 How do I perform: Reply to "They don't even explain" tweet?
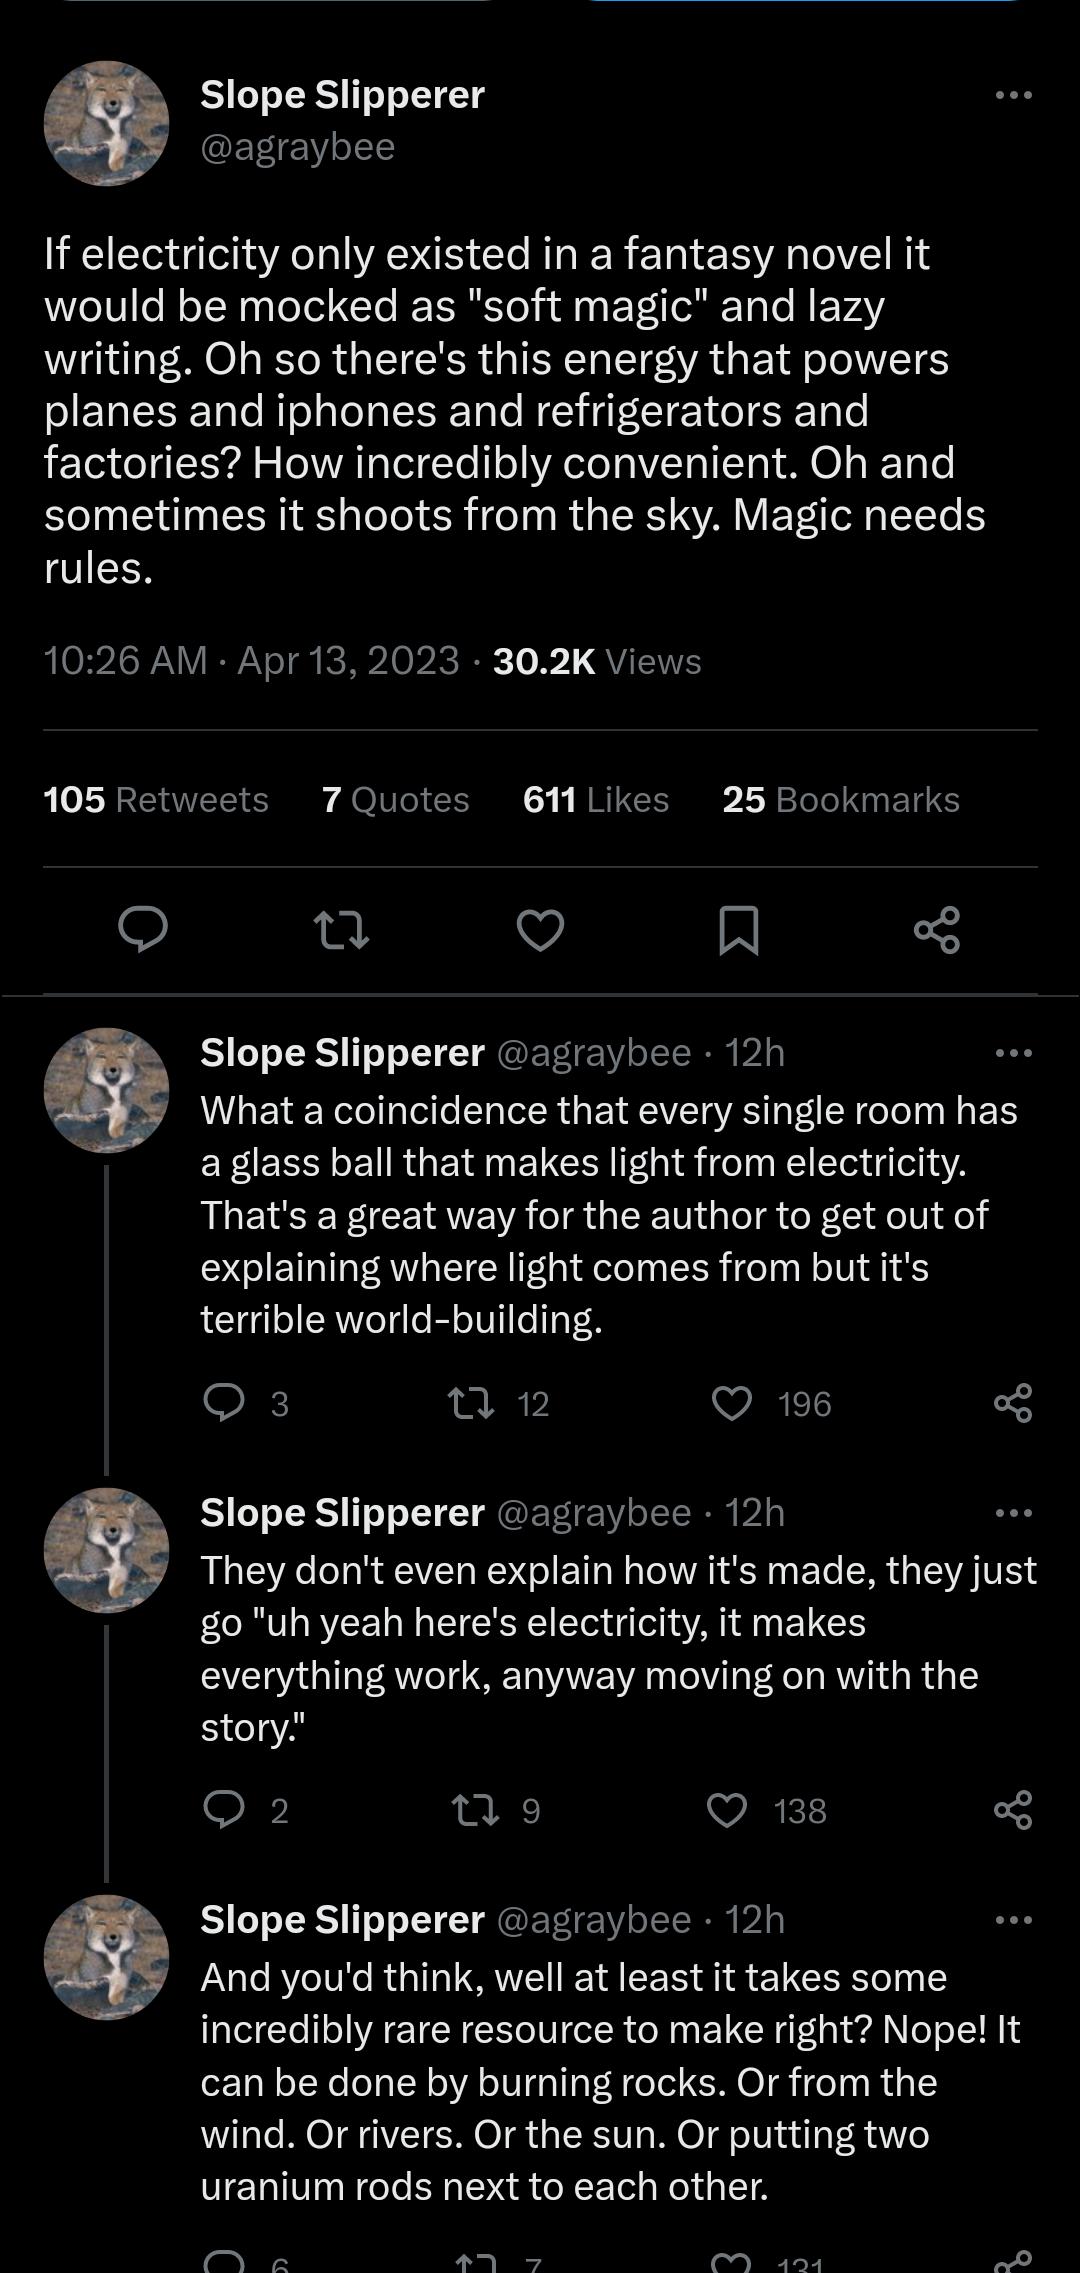point(224,1810)
